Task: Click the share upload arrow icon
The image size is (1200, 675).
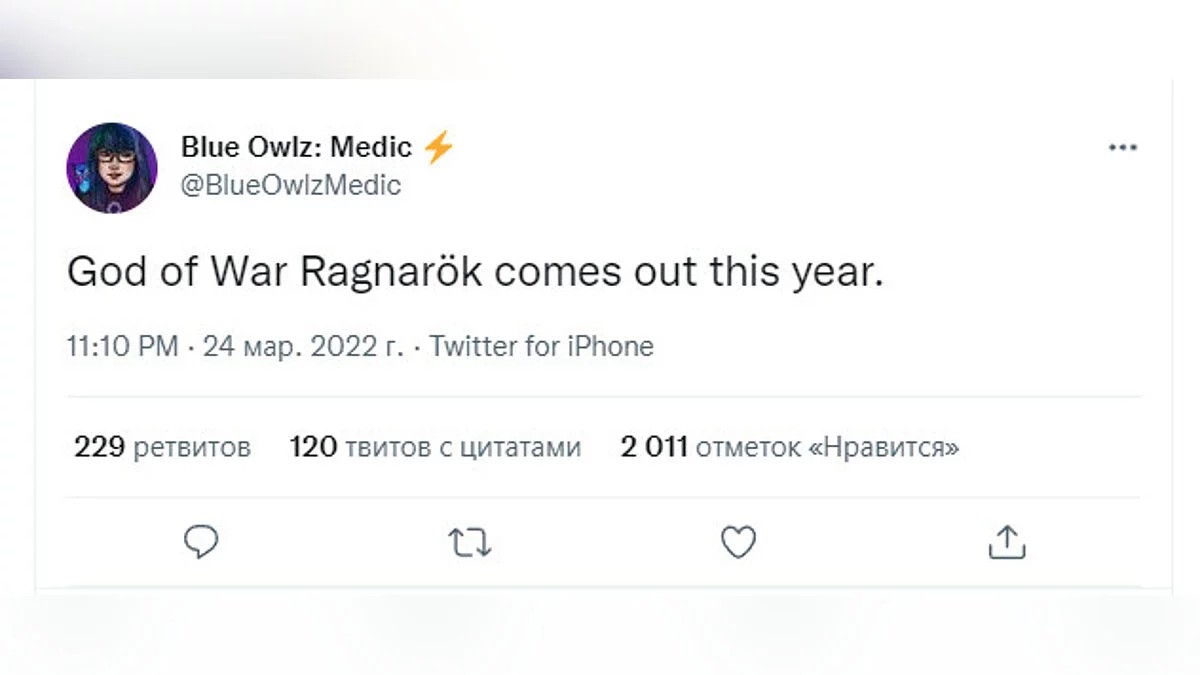Action: point(1007,542)
